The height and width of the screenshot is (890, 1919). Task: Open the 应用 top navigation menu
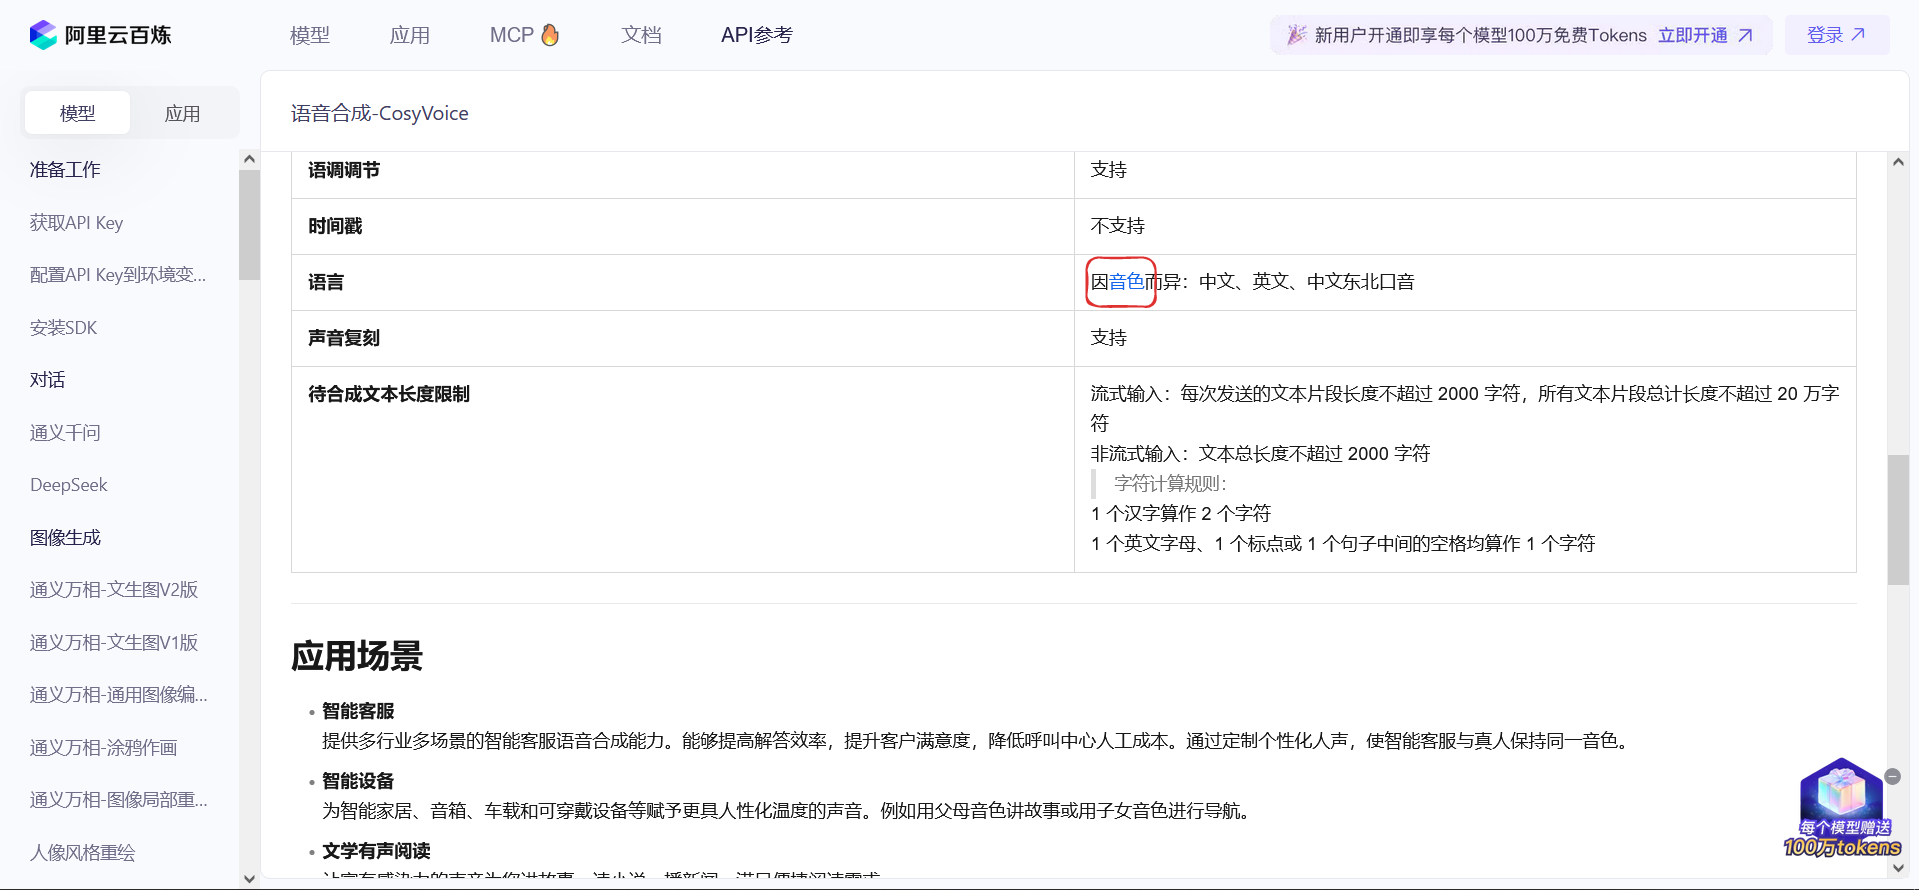coord(410,35)
